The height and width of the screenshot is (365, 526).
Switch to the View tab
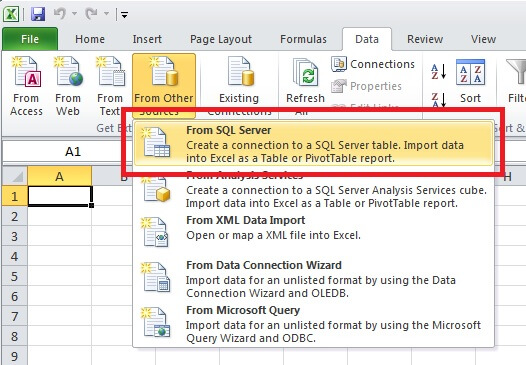(x=483, y=39)
